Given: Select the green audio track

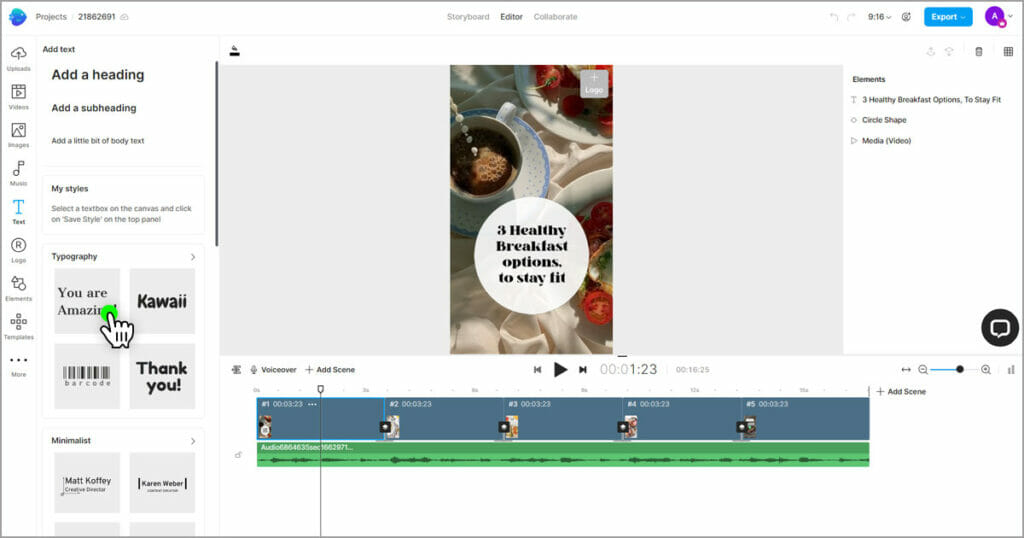Looking at the screenshot, I should (563, 454).
